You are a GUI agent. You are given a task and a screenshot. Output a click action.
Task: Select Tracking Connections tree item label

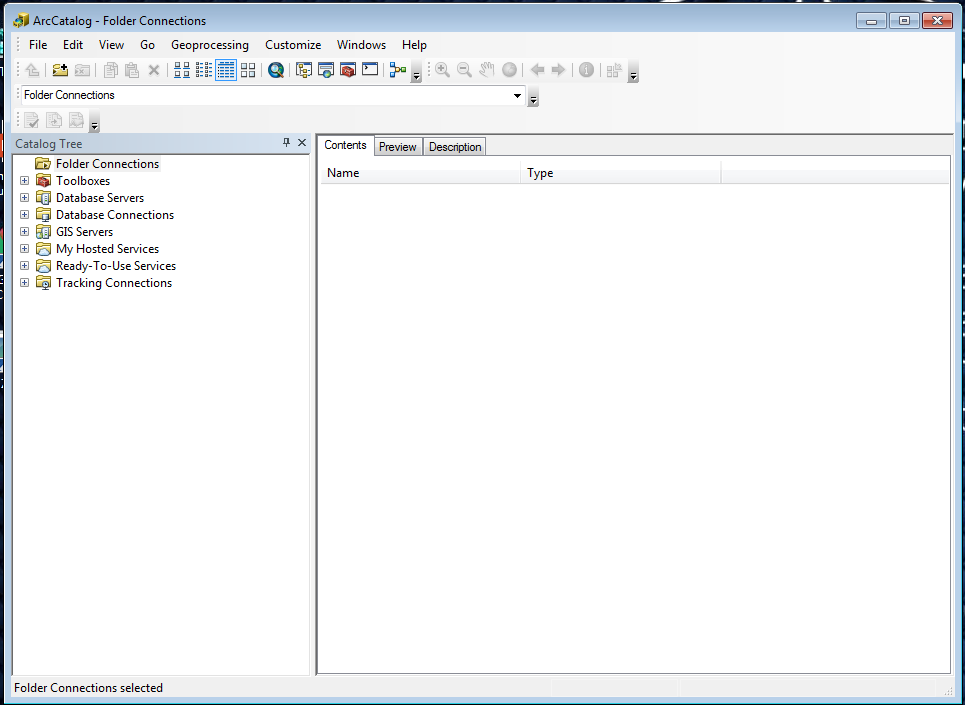coord(114,283)
